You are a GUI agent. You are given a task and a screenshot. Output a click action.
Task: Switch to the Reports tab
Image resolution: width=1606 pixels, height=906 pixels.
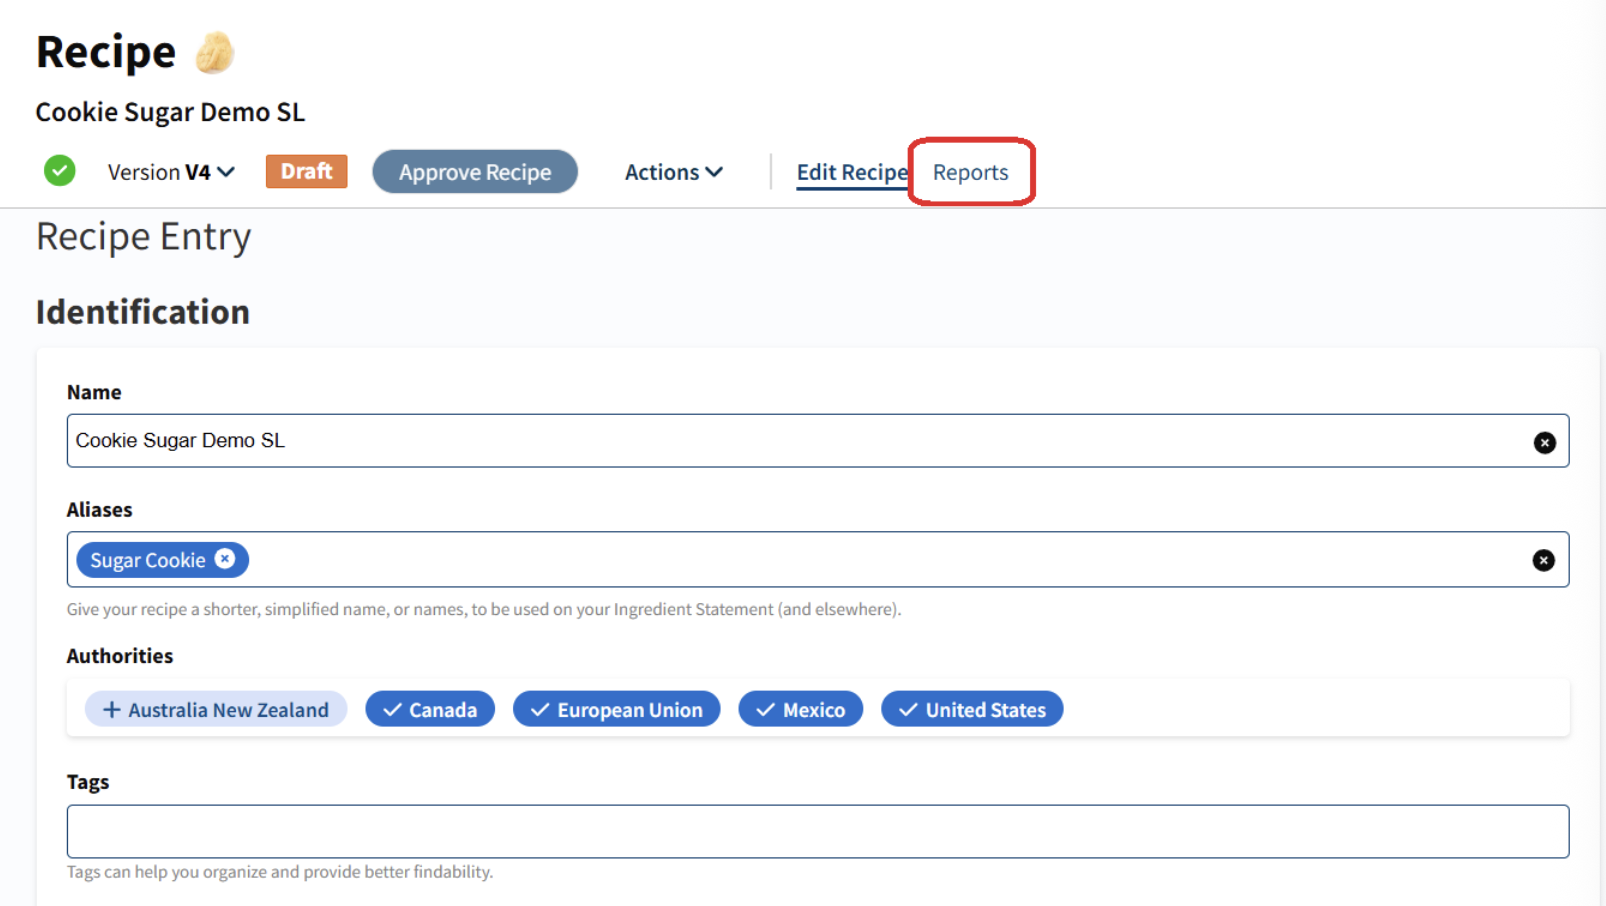[x=970, y=172]
